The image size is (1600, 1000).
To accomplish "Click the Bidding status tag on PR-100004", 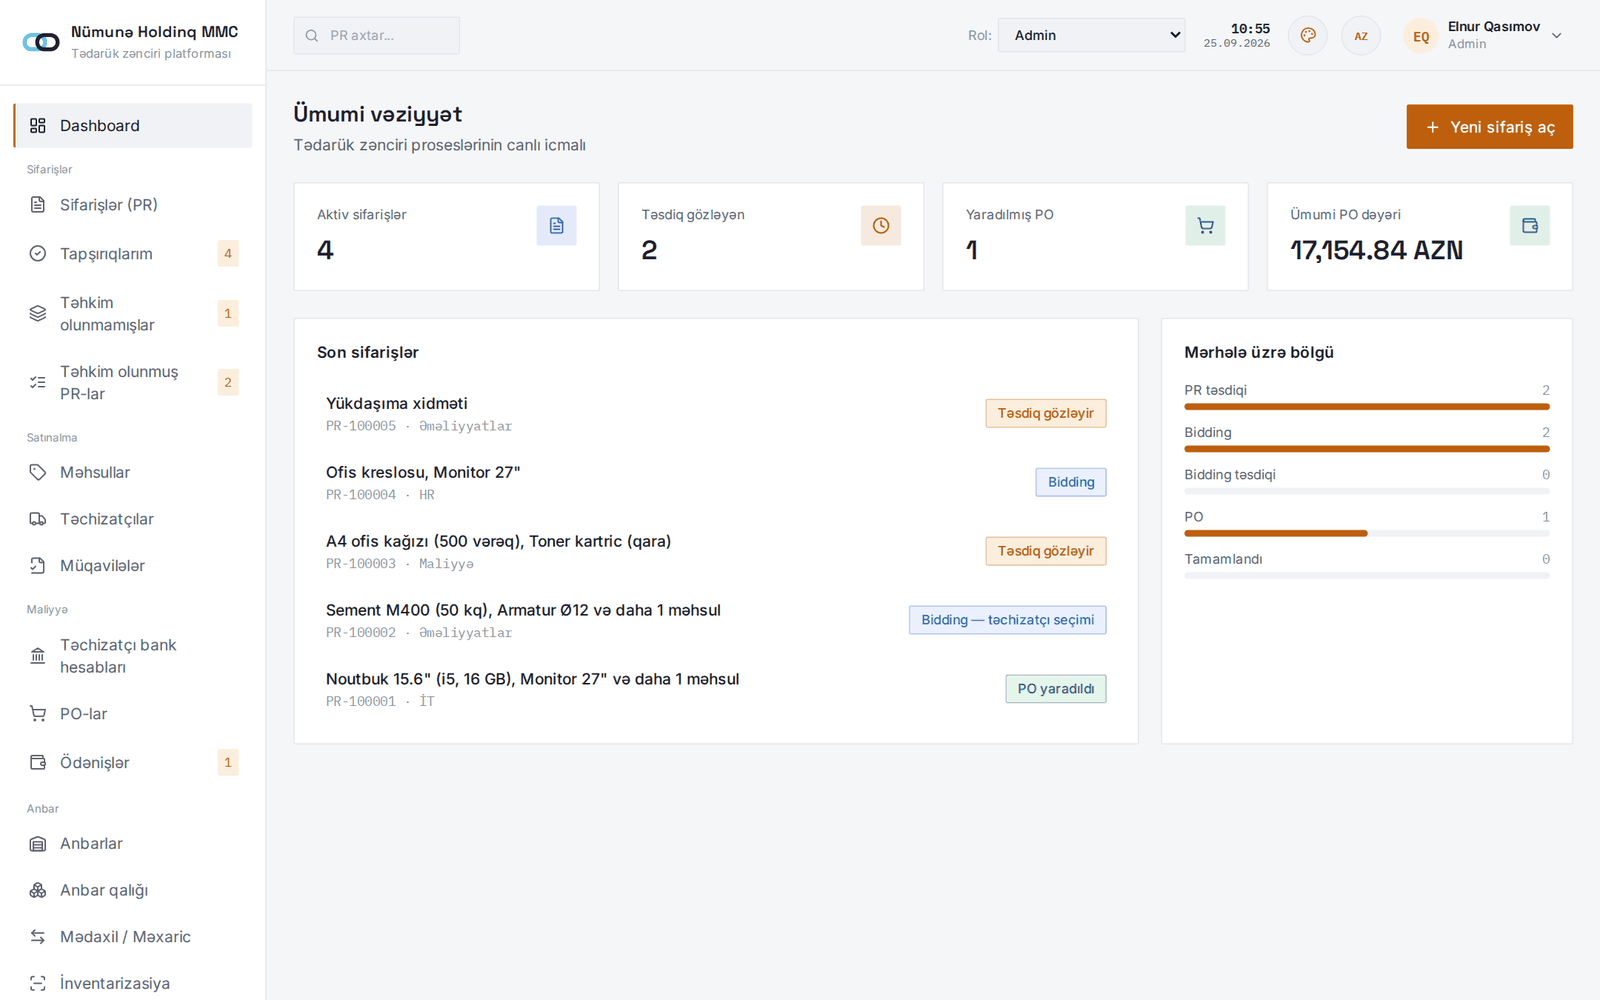I will [1071, 483].
